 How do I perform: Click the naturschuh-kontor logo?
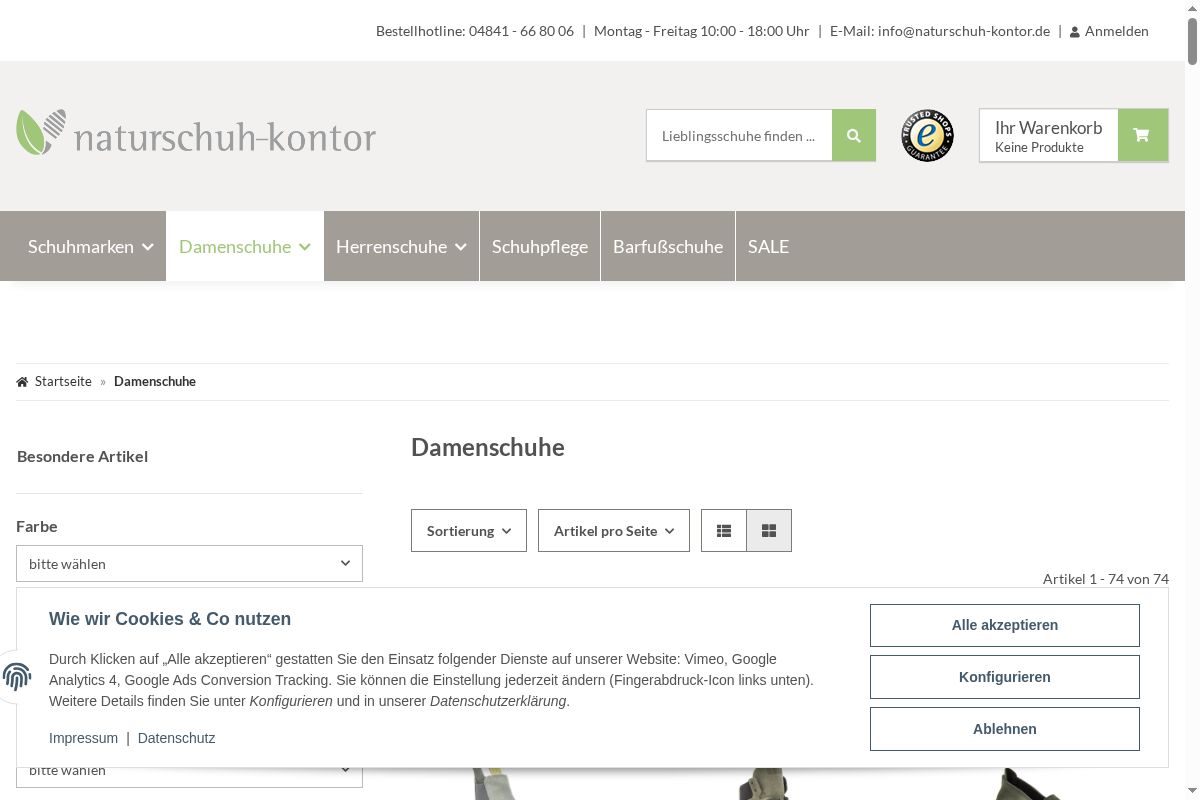tap(196, 134)
